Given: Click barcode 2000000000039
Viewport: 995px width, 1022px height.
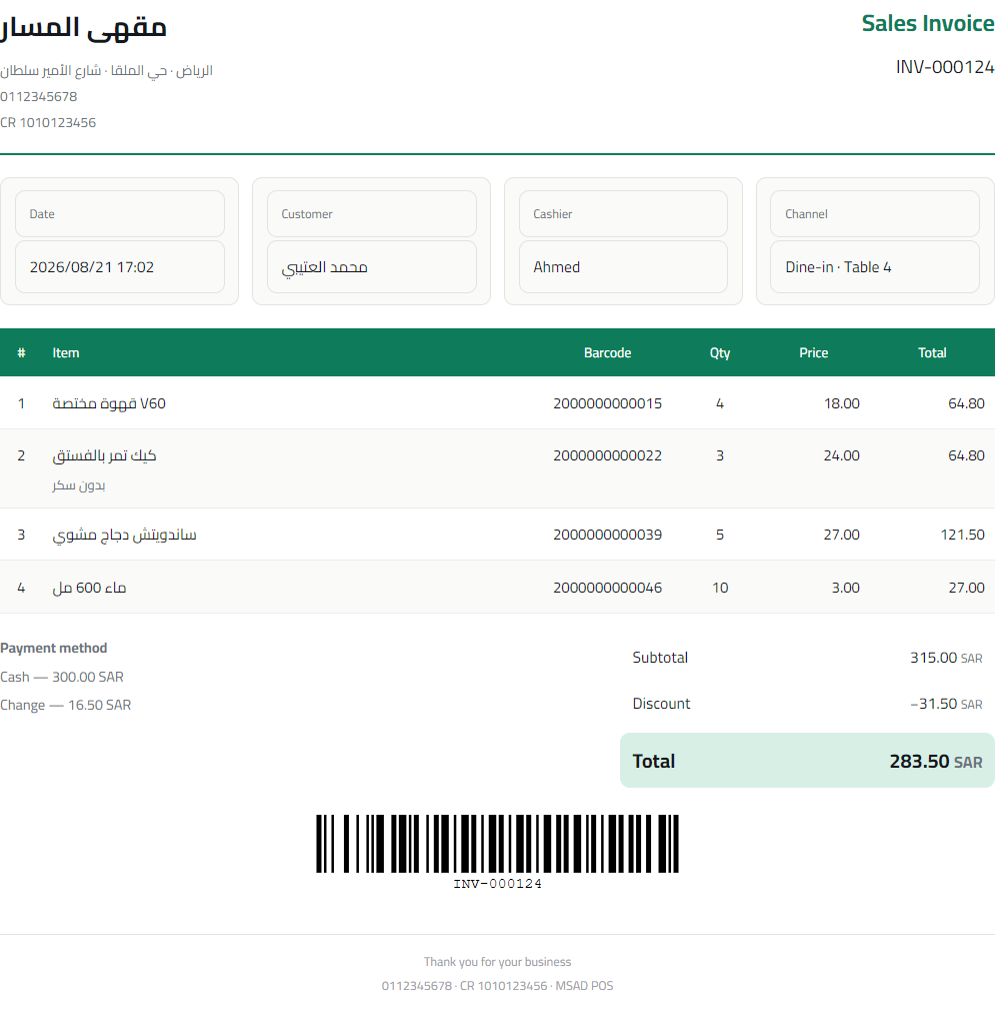Looking at the screenshot, I should tap(607, 535).
